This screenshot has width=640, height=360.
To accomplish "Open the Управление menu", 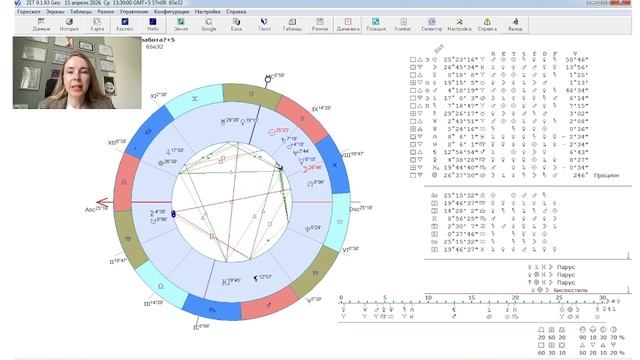I will coord(134,12).
